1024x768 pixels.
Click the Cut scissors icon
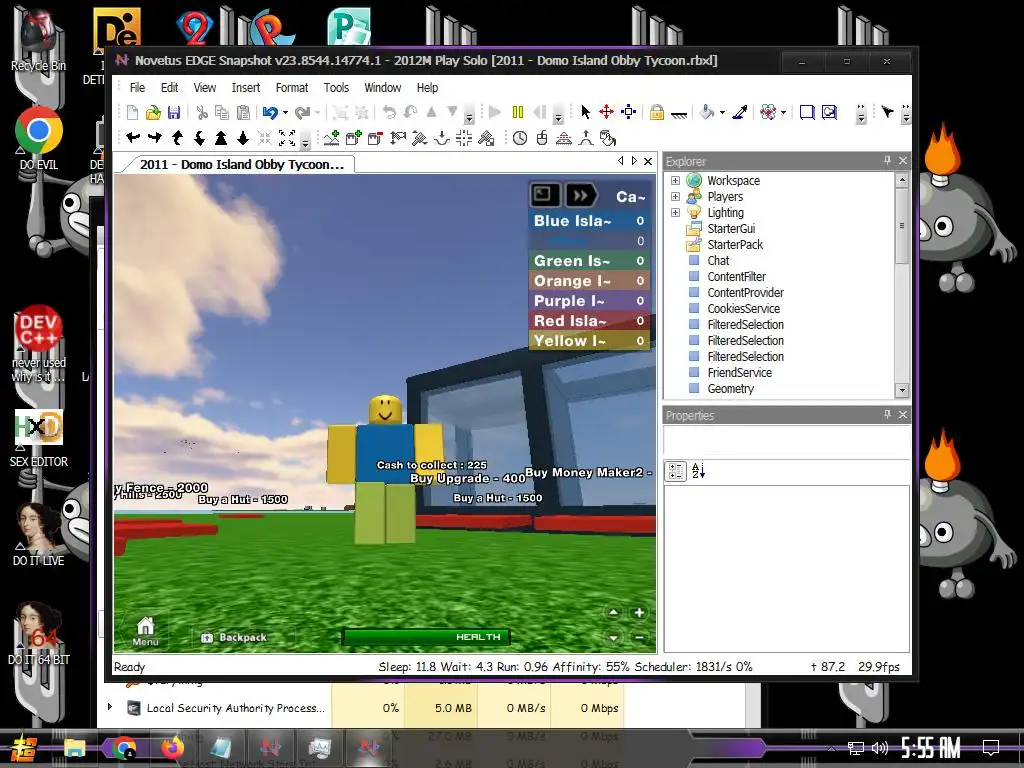click(202, 112)
